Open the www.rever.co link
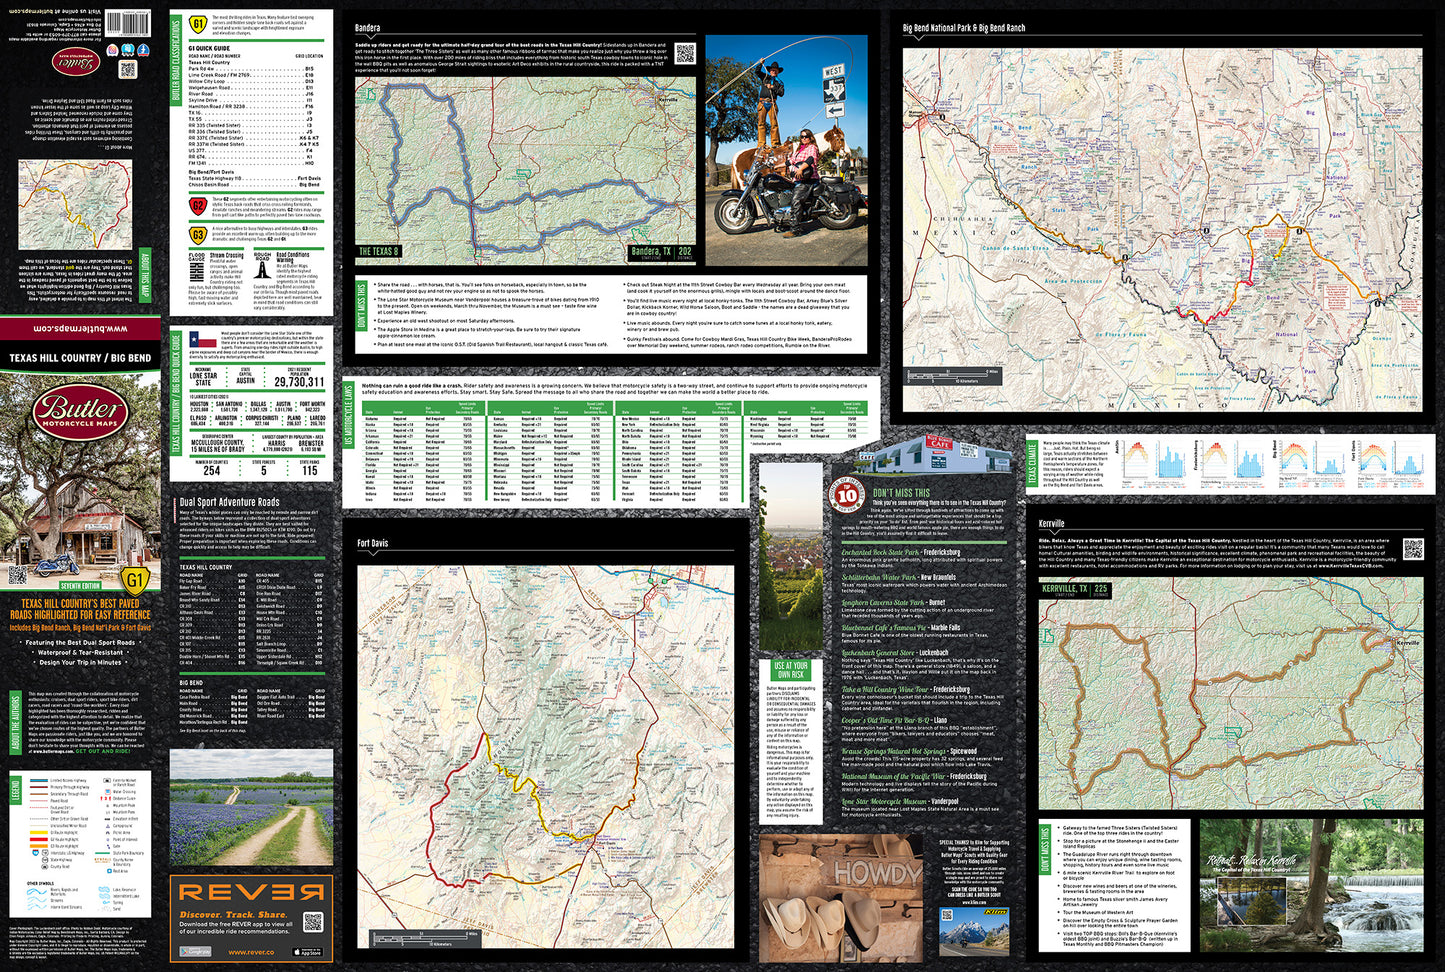 click(x=250, y=952)
